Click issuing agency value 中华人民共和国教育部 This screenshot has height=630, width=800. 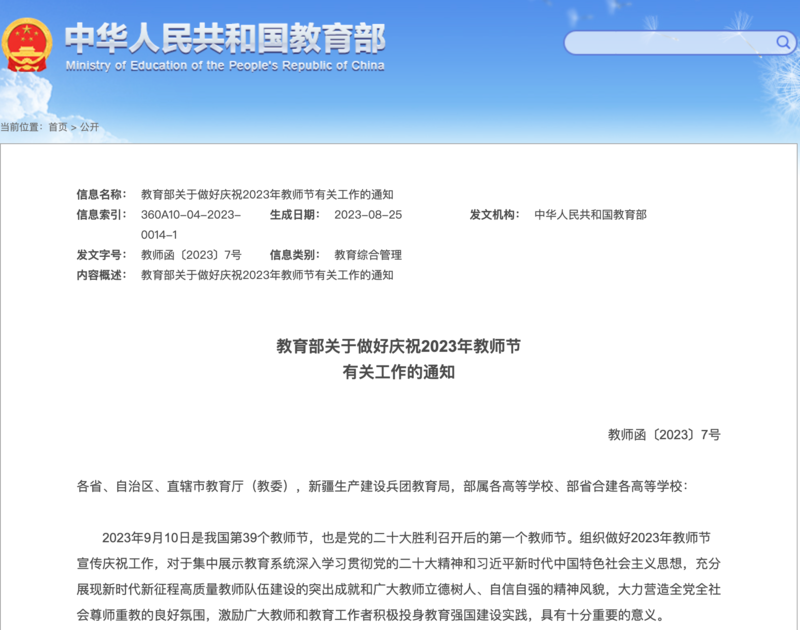590,215
